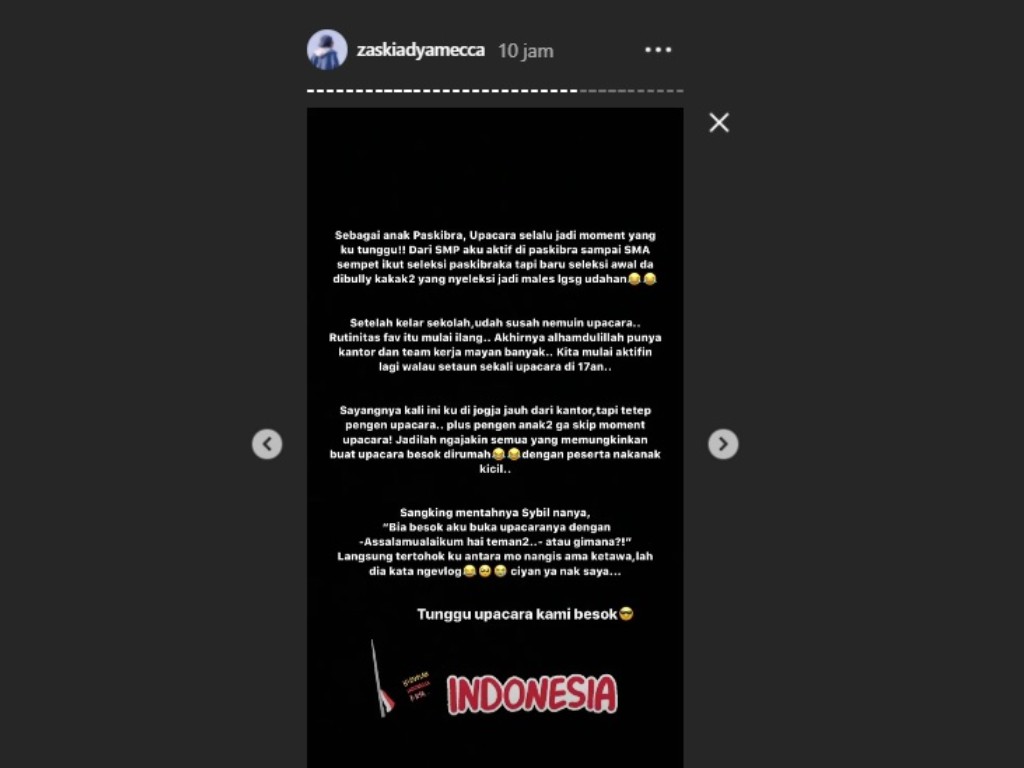
Task: Click the paragraph starting "Sangking mentahnya Sybil"
Action: (495, 542)
